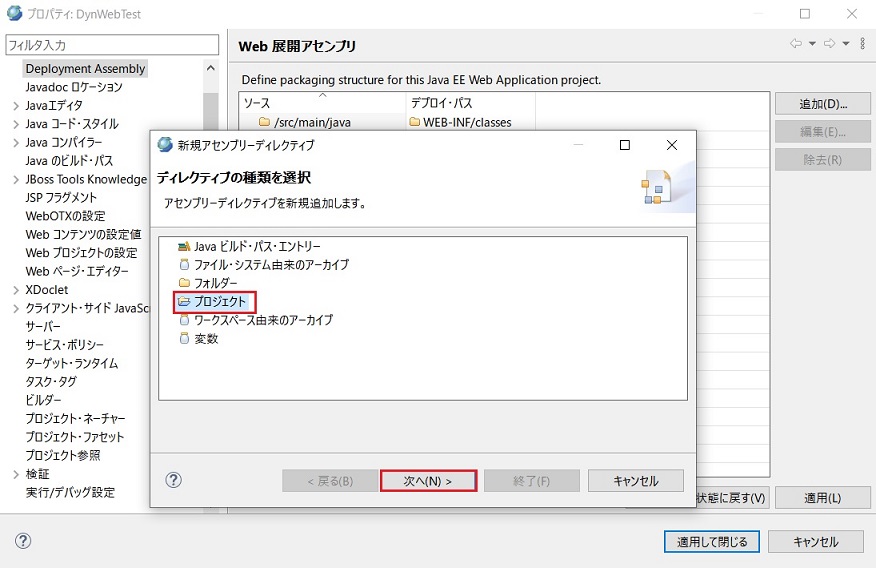Sort by デプロイ・パス column header
The width and height of the screenshot is (876, 568).
[470, 103]
